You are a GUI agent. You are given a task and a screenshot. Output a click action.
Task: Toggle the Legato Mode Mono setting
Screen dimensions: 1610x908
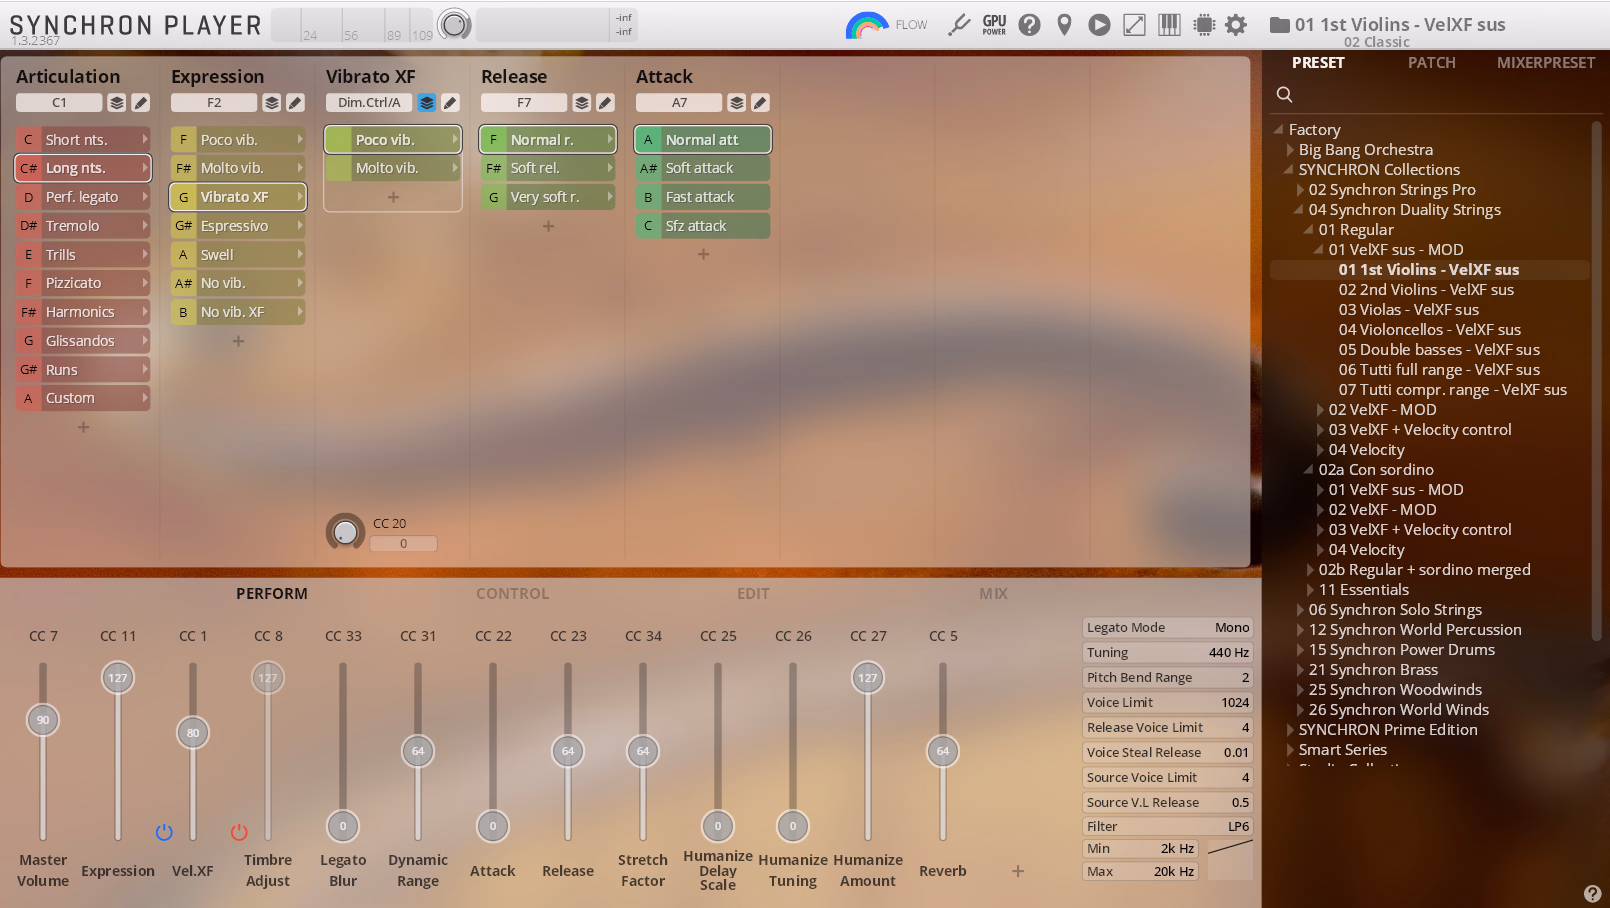coord(1168,628)
